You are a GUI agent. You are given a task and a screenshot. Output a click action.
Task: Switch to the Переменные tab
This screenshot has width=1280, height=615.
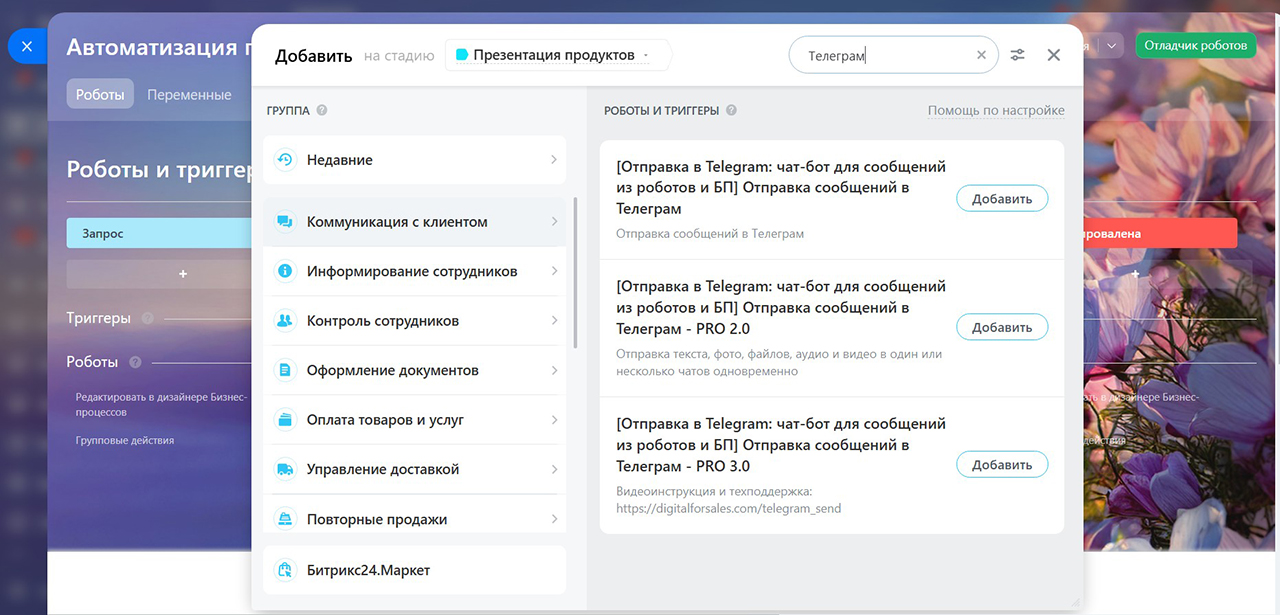point(189,95)
